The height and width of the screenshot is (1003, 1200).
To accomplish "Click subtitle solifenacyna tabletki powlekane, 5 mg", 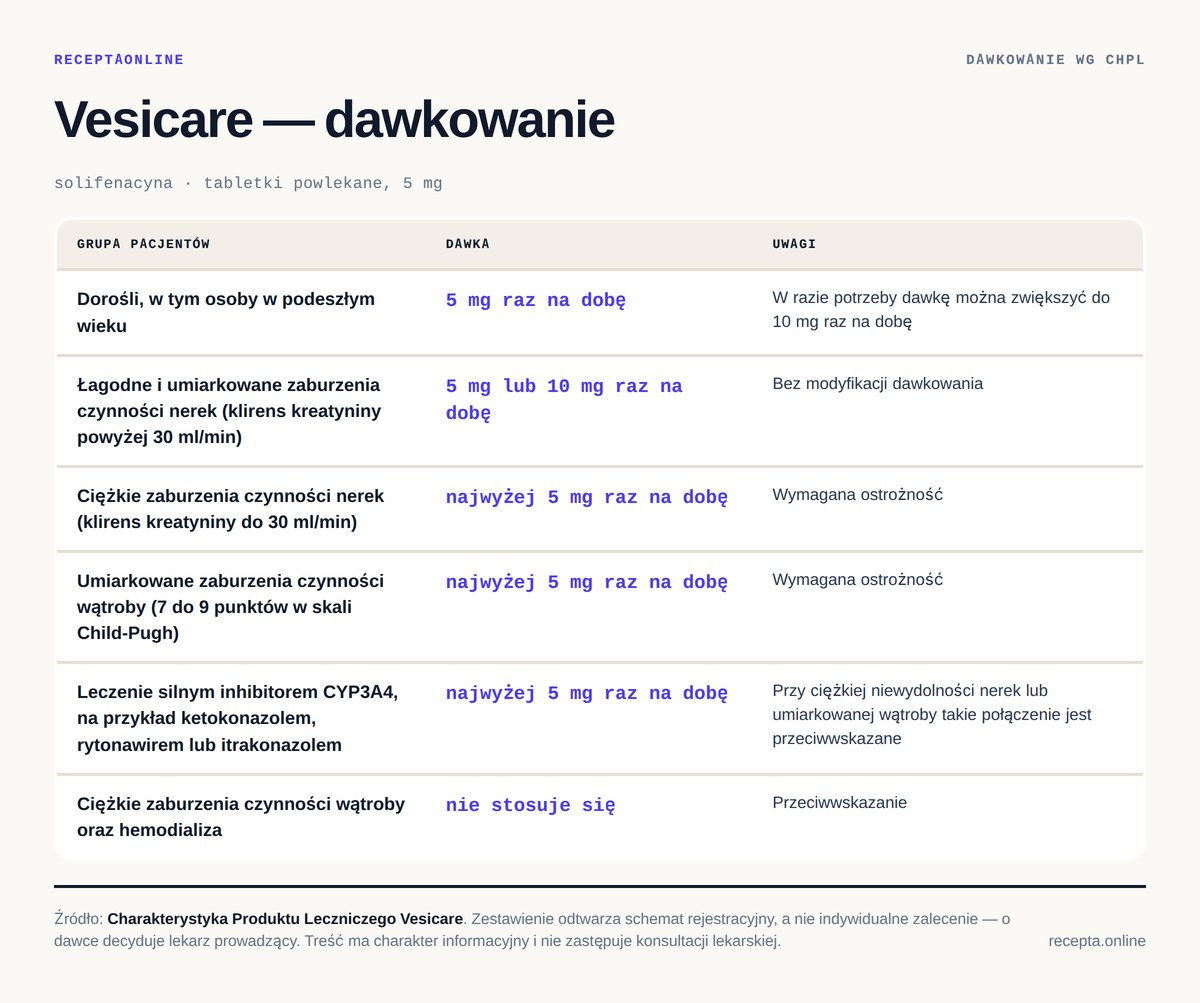I will click(x=248, y=183).
